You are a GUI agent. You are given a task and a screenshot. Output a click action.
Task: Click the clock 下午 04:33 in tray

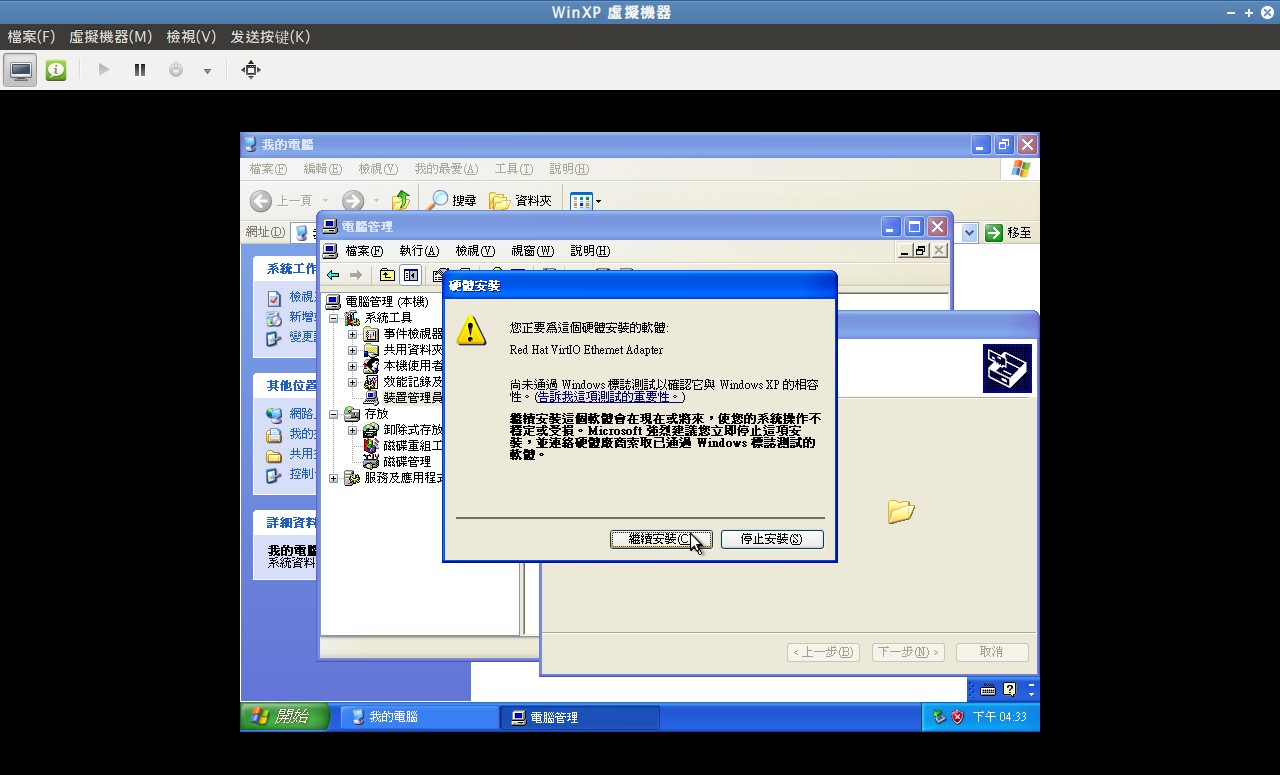(x=1000, y=717)
